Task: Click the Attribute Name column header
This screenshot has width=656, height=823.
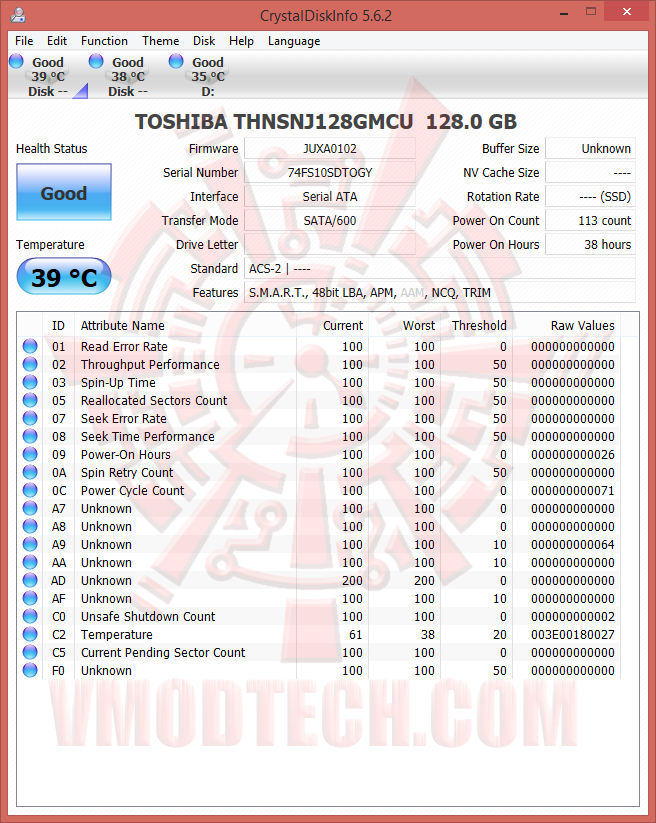Action: tap(185, 325)
